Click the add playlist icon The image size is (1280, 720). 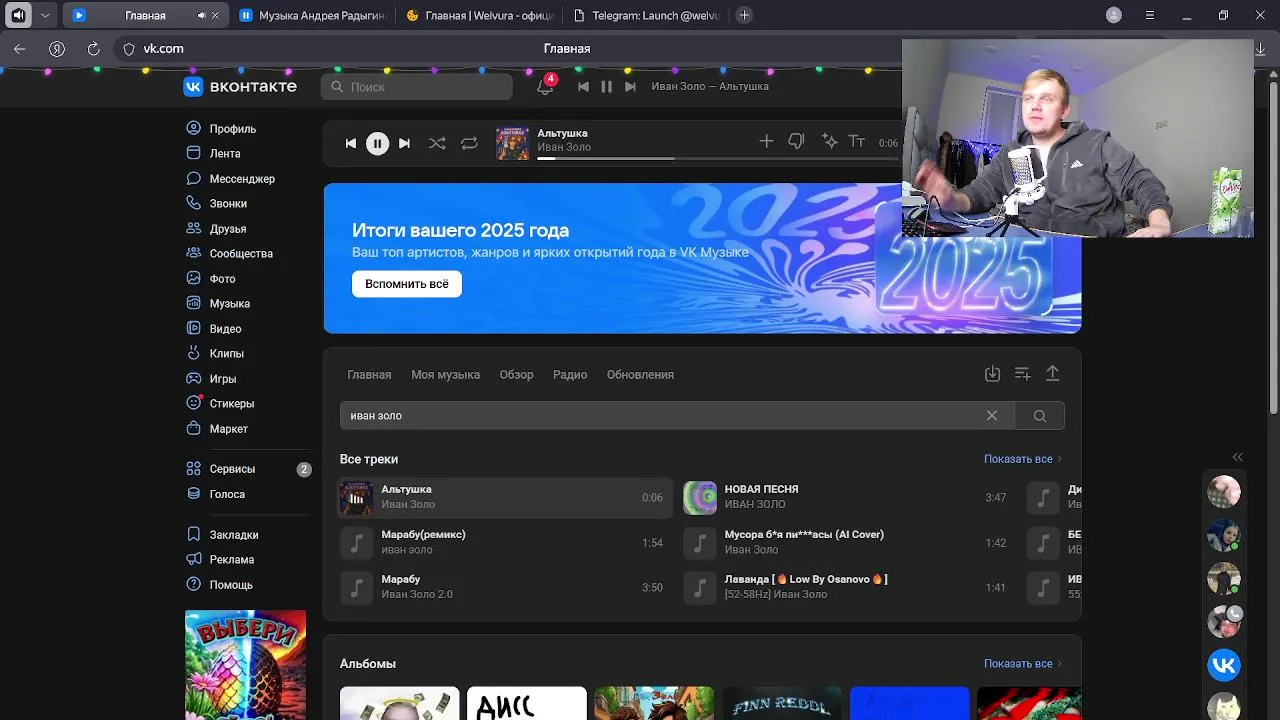(1022, 374)
